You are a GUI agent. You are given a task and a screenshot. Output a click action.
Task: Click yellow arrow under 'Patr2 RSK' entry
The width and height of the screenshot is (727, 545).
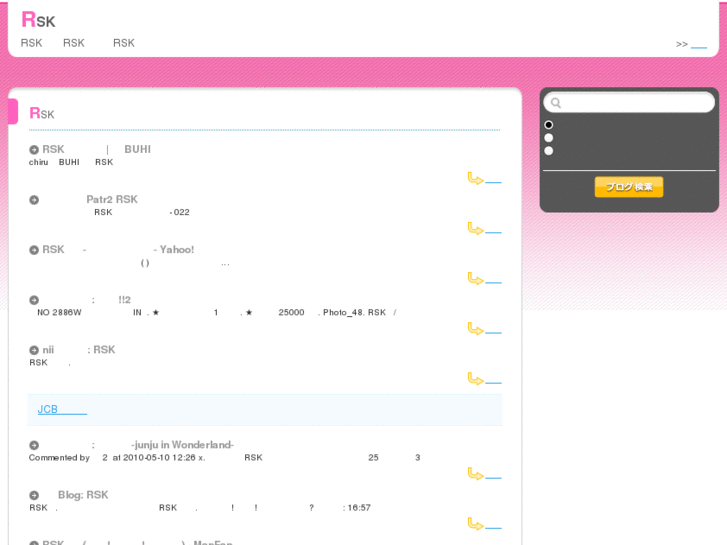click(x=476, y=228)
